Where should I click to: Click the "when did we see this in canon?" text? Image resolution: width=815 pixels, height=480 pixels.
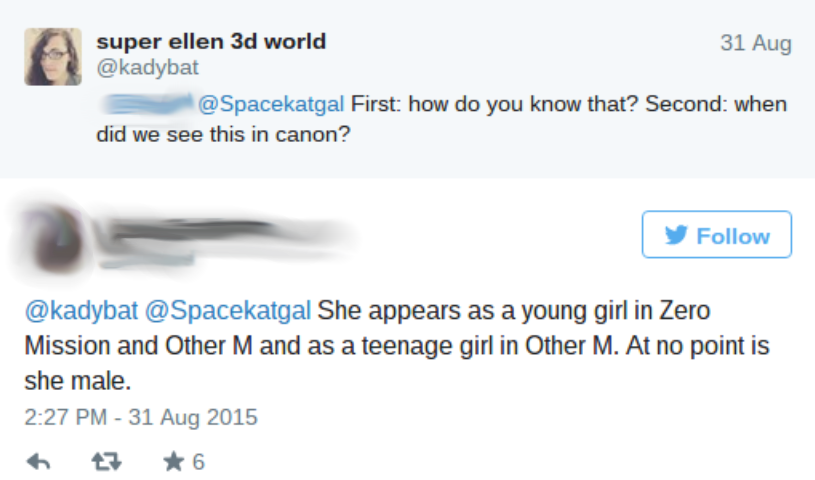pyautogui.click(x=224, y=134)
